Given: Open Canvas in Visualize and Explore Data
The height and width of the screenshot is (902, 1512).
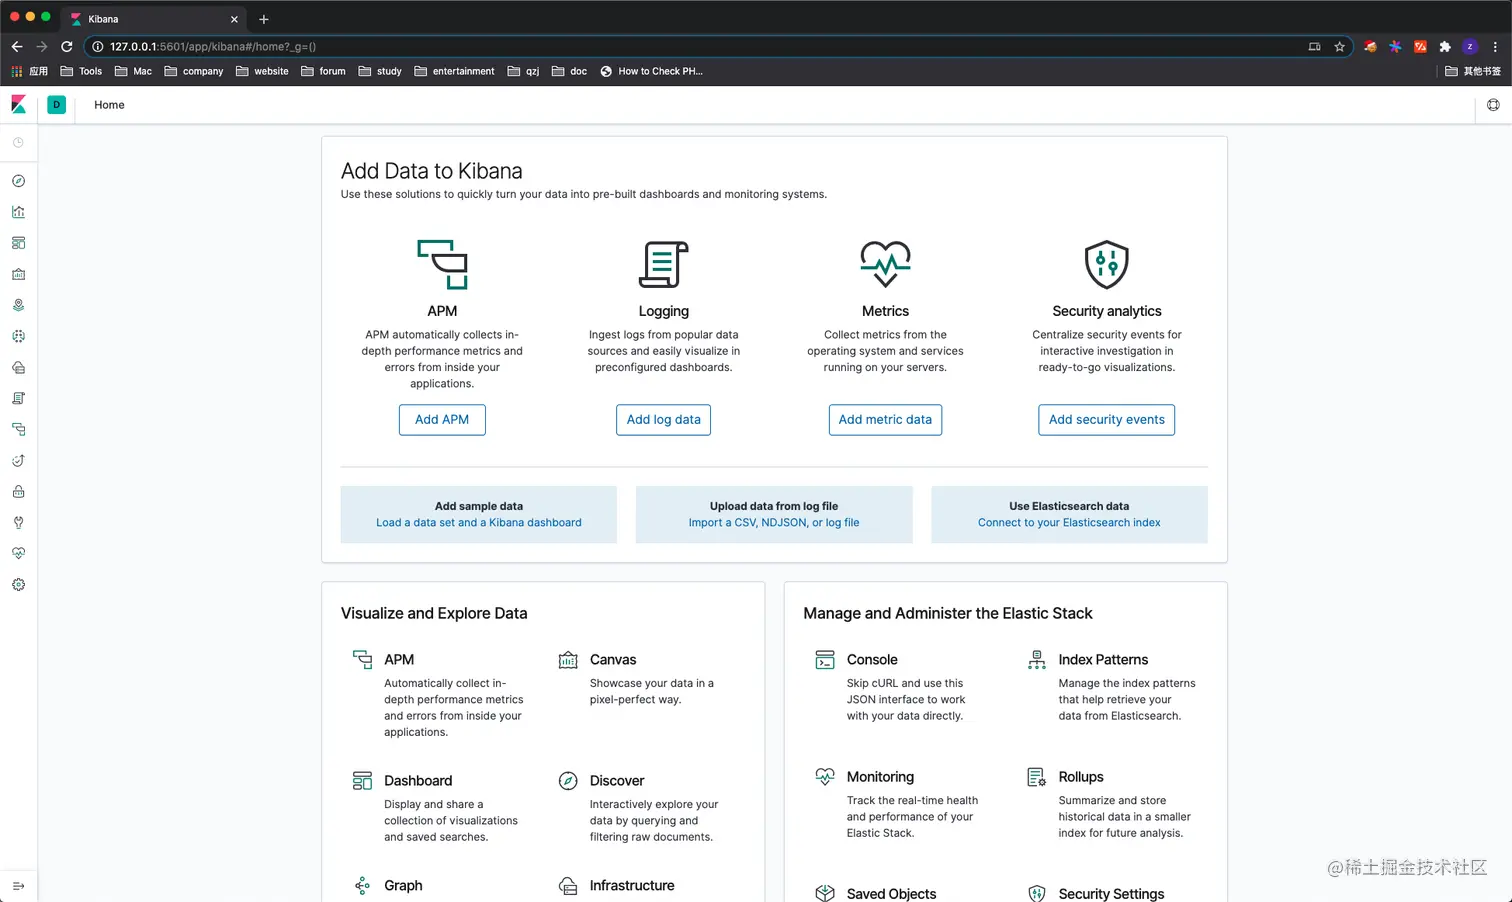Looking at the screenshot, I should 613,660.
